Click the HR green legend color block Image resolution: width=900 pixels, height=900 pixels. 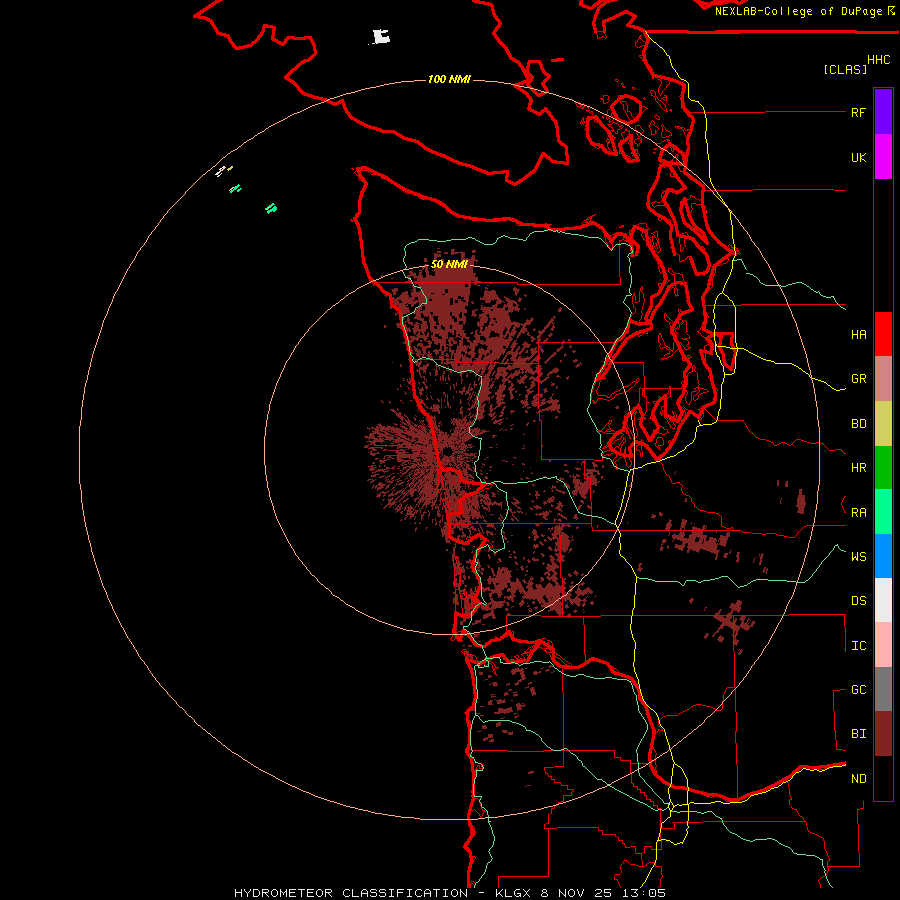883,467
